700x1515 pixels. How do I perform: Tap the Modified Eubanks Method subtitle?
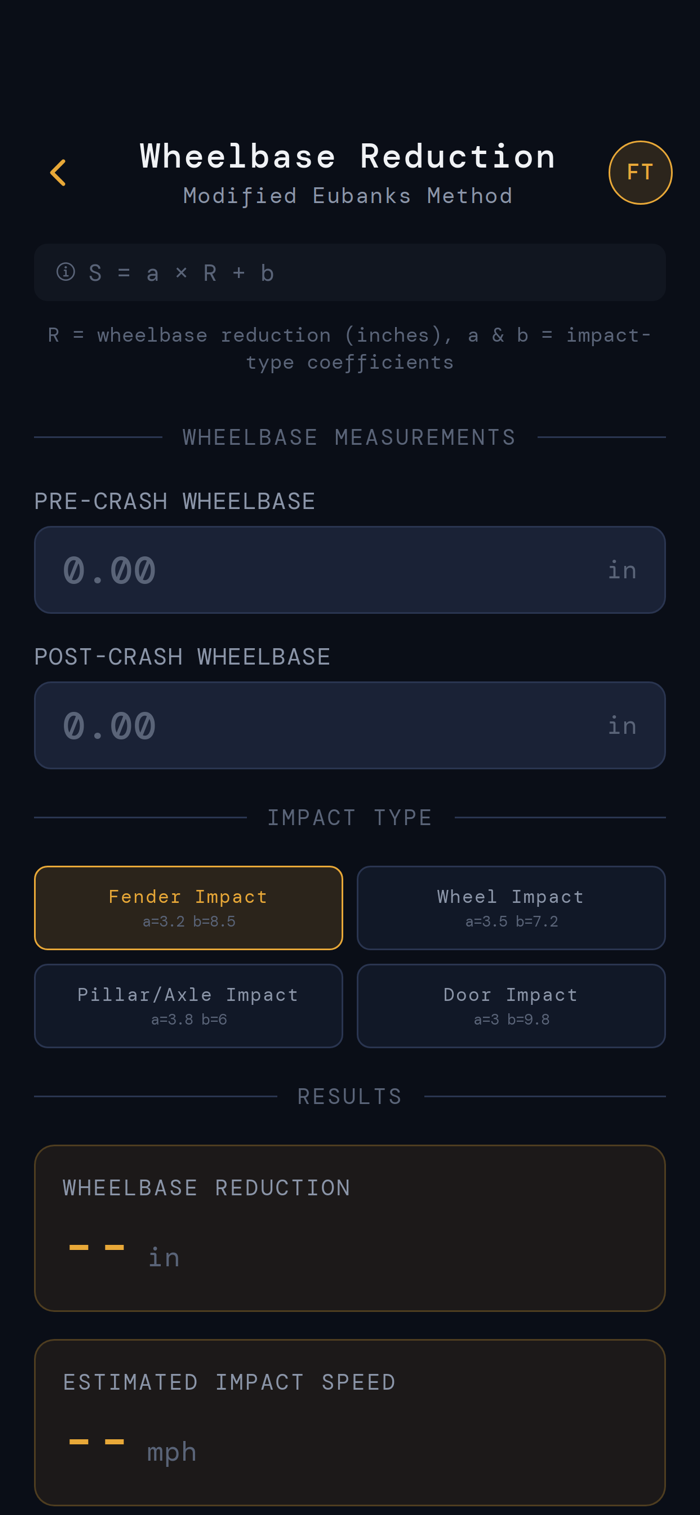[x=348, y=196]
